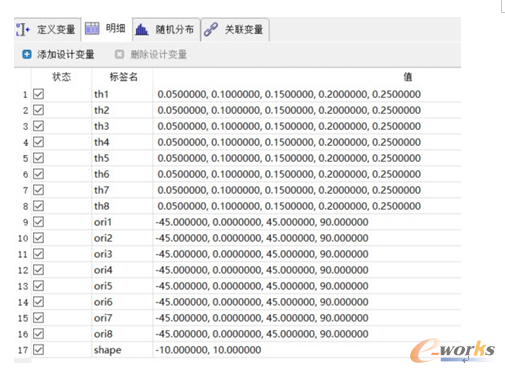505x373 pixels.
Task: Select the value cell of ori4
Action: click(x=307, y=270)
